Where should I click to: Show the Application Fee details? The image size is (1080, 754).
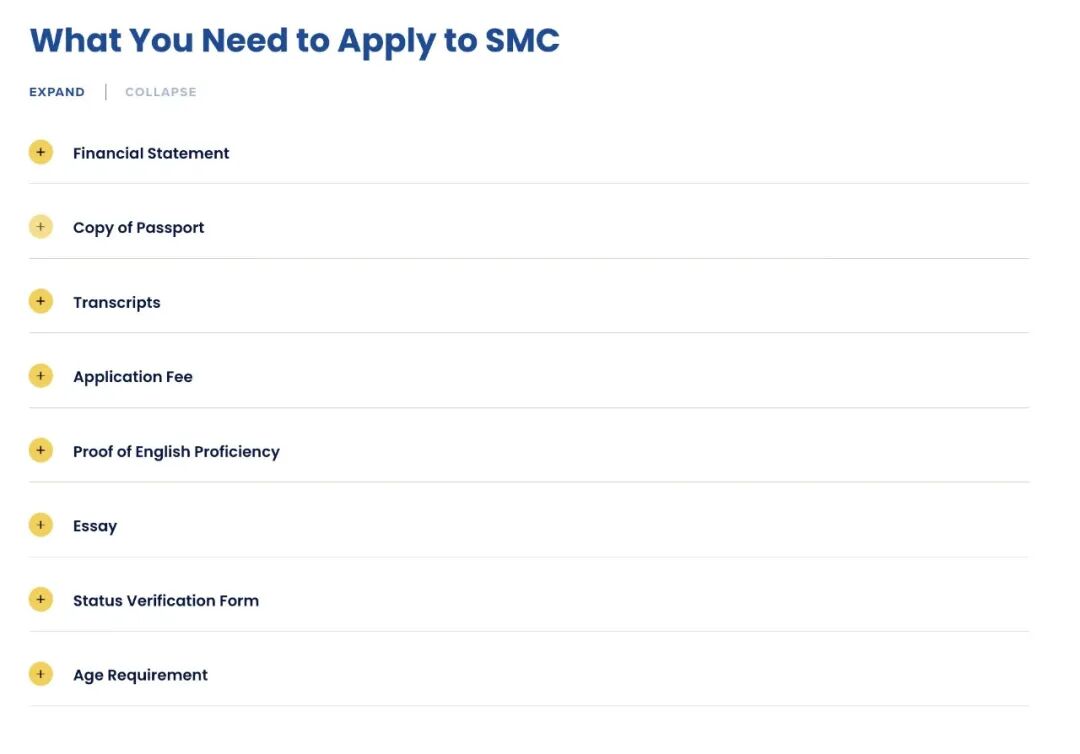[132, 377]
